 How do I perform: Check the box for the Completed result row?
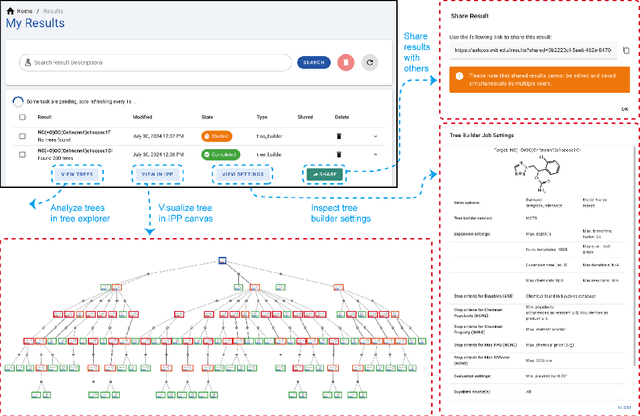[x=22, y=155]
